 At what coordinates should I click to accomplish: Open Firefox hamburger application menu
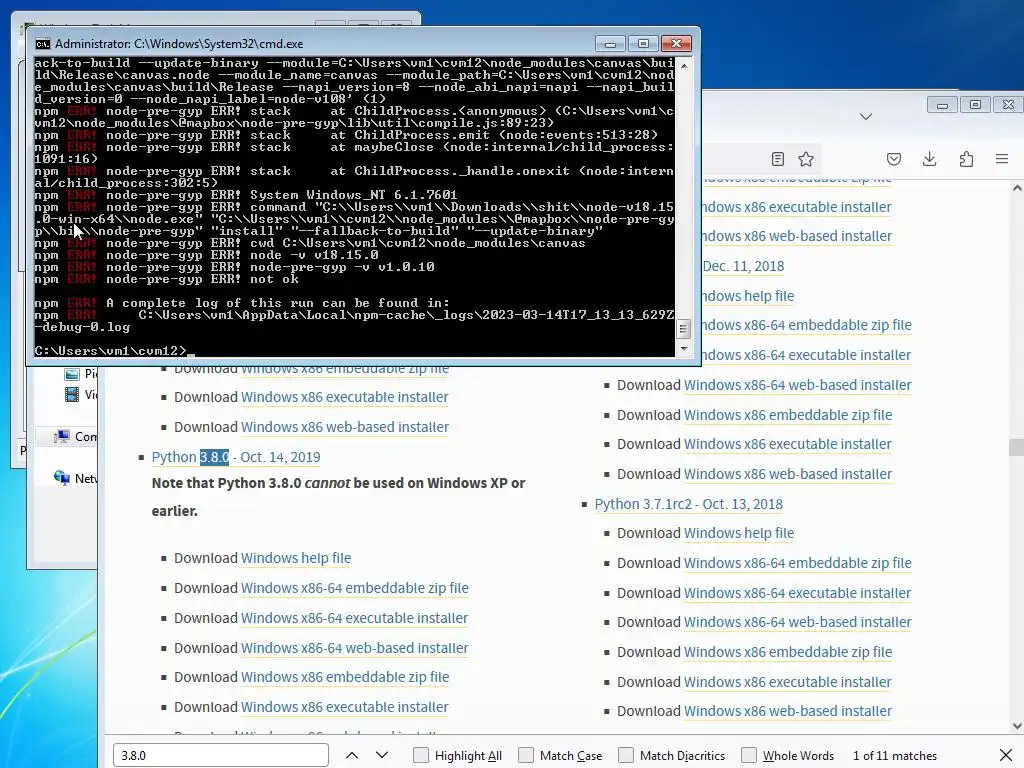tap(1002, 159)
